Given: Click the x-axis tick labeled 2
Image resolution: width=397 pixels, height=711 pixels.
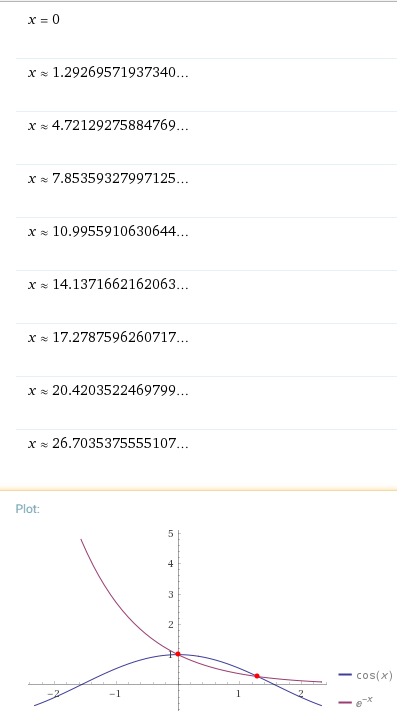Looking at the screenshot, I should (x=301, y=694).
